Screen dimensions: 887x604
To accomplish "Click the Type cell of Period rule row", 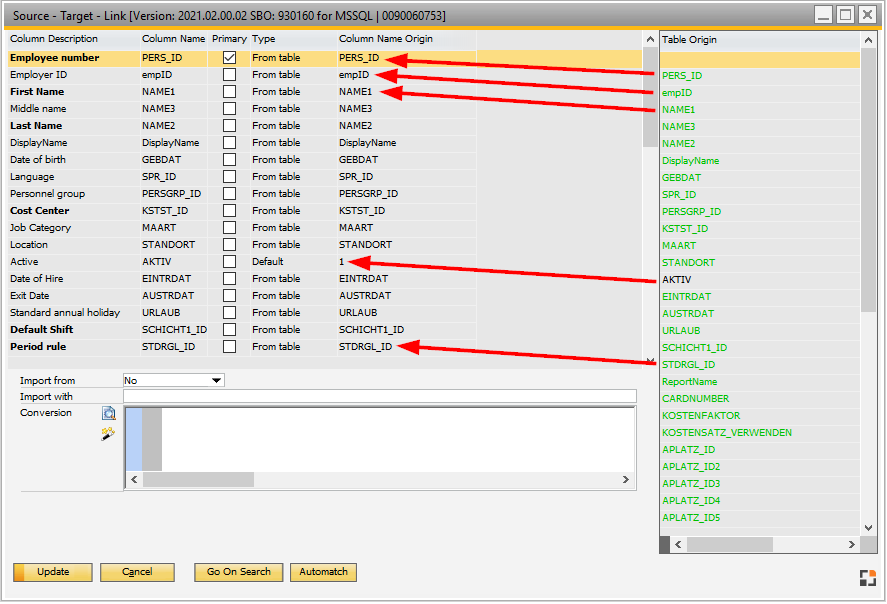I will coord(290,347).
